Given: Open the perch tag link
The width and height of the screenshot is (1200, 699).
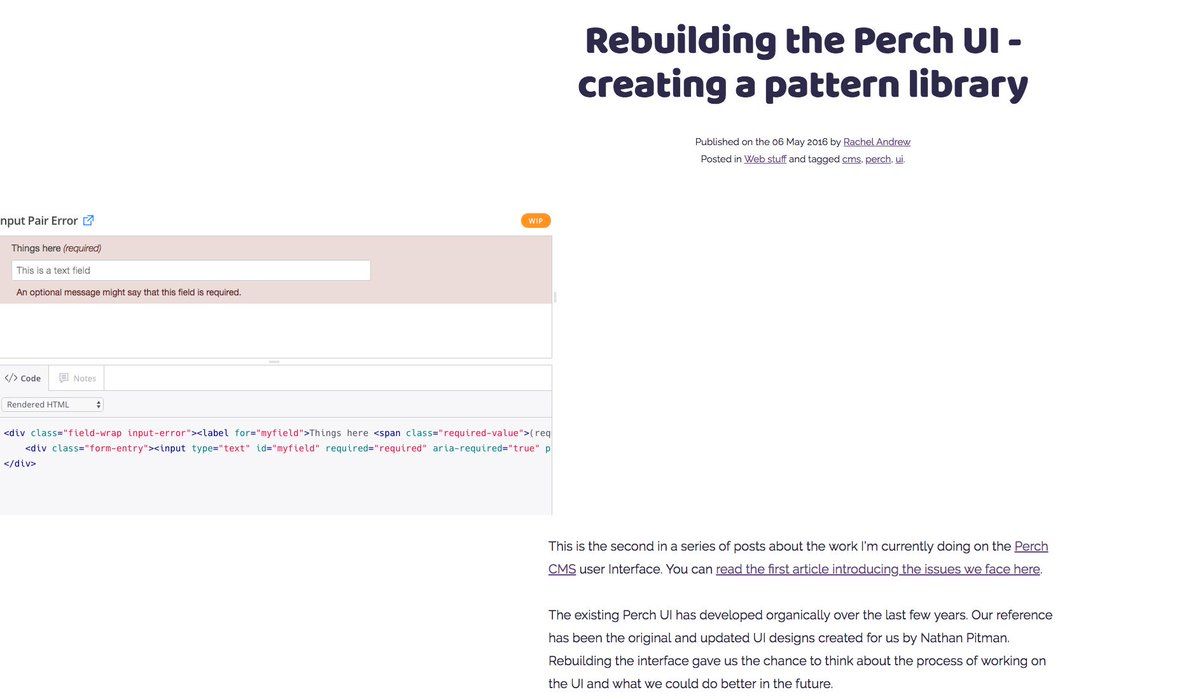Looking at the screenshot, I should [878, 159].
